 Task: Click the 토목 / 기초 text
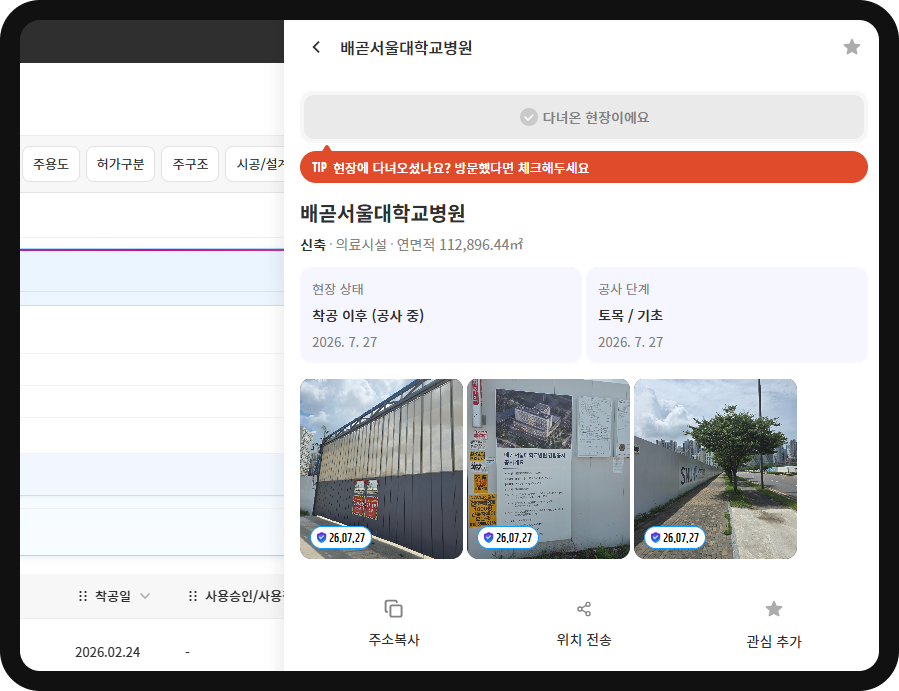[631, 315]
